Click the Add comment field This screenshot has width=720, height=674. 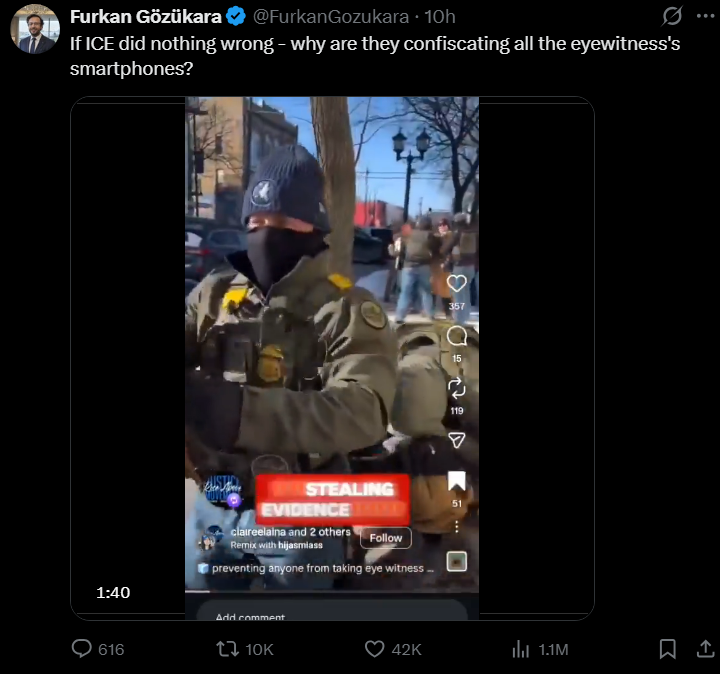(x=332, y=612)
